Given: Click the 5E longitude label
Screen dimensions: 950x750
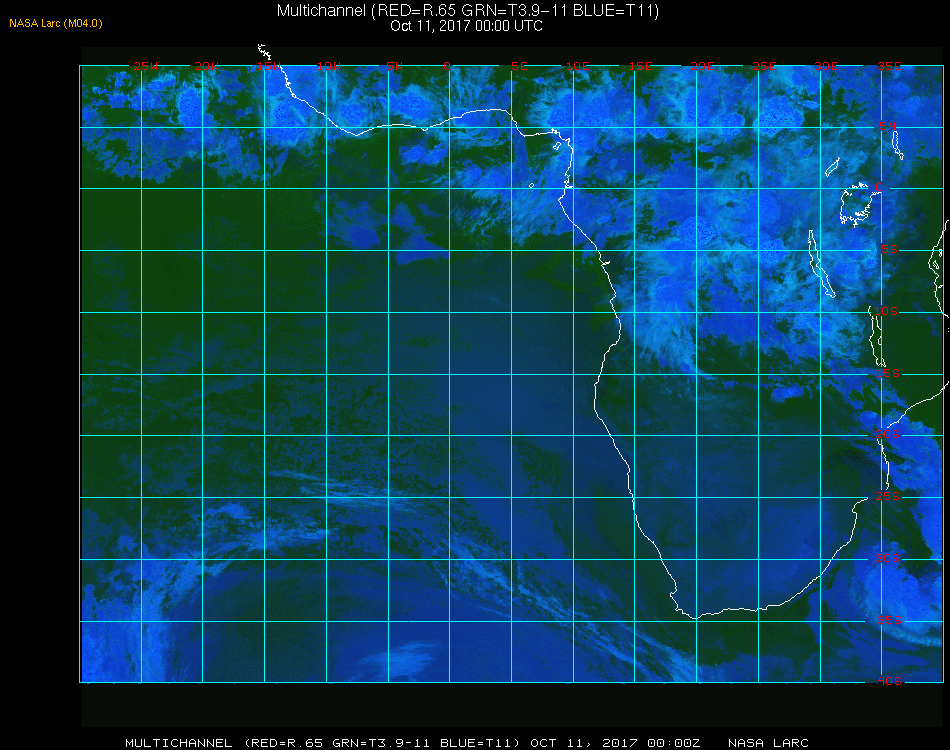Looking at the screenshot, I should pyautogui.click(x=519, y=66).
